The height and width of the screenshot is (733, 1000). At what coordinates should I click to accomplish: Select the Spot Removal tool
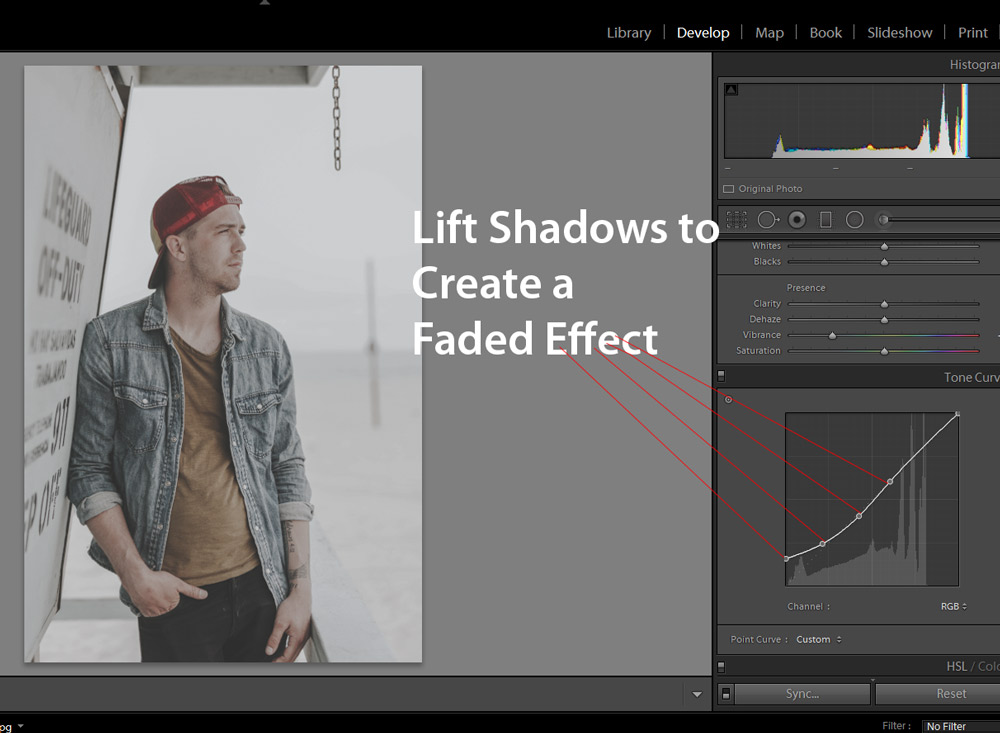point(768,219)
